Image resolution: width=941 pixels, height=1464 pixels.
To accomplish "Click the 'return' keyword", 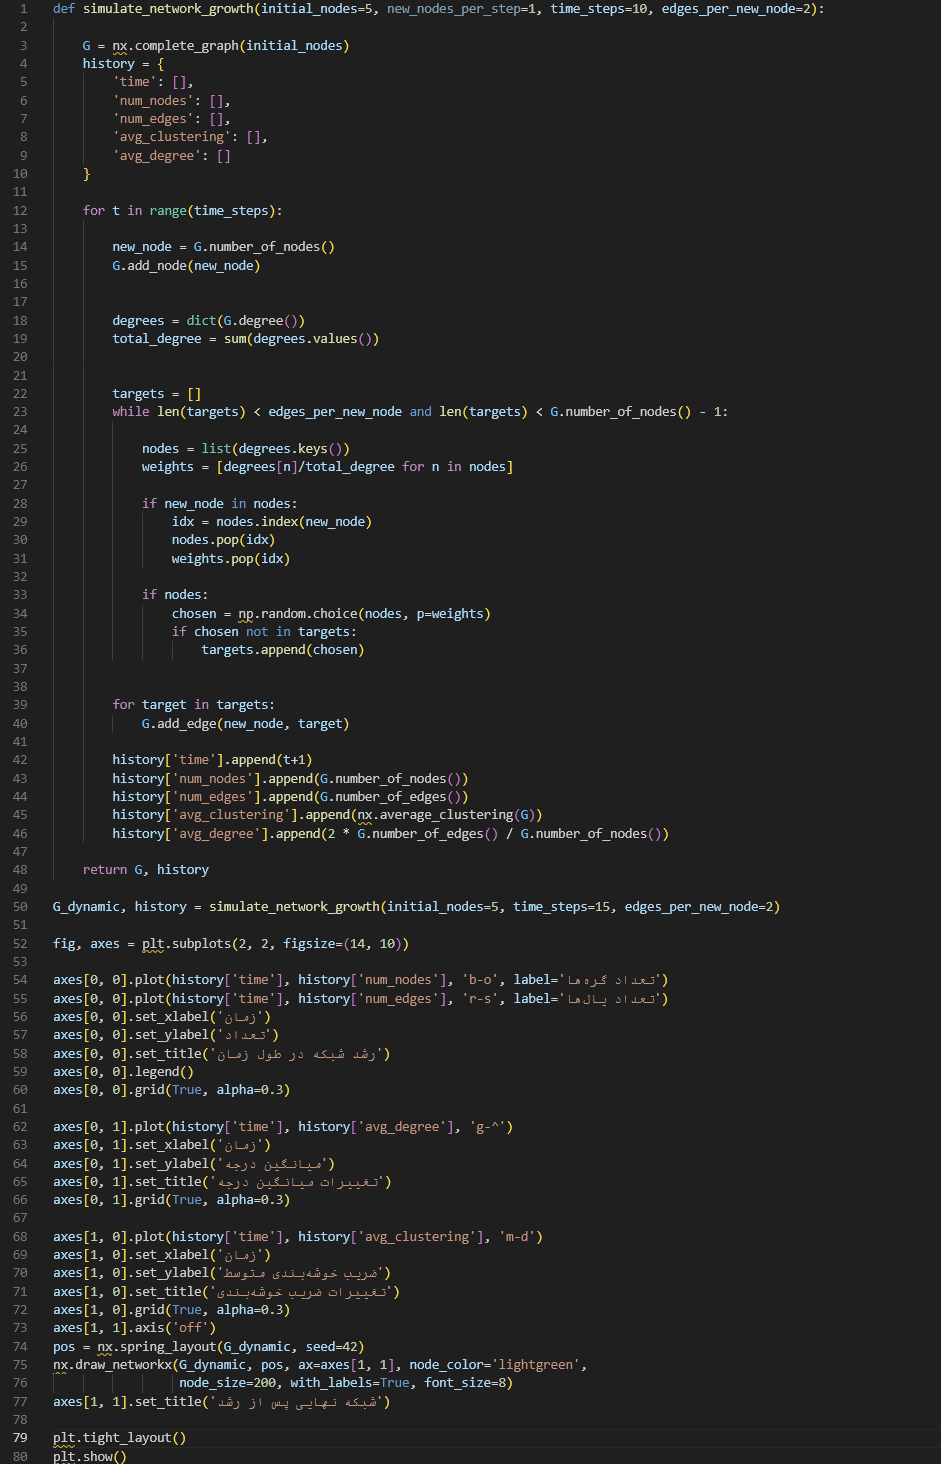I will (x=105, y=870).
